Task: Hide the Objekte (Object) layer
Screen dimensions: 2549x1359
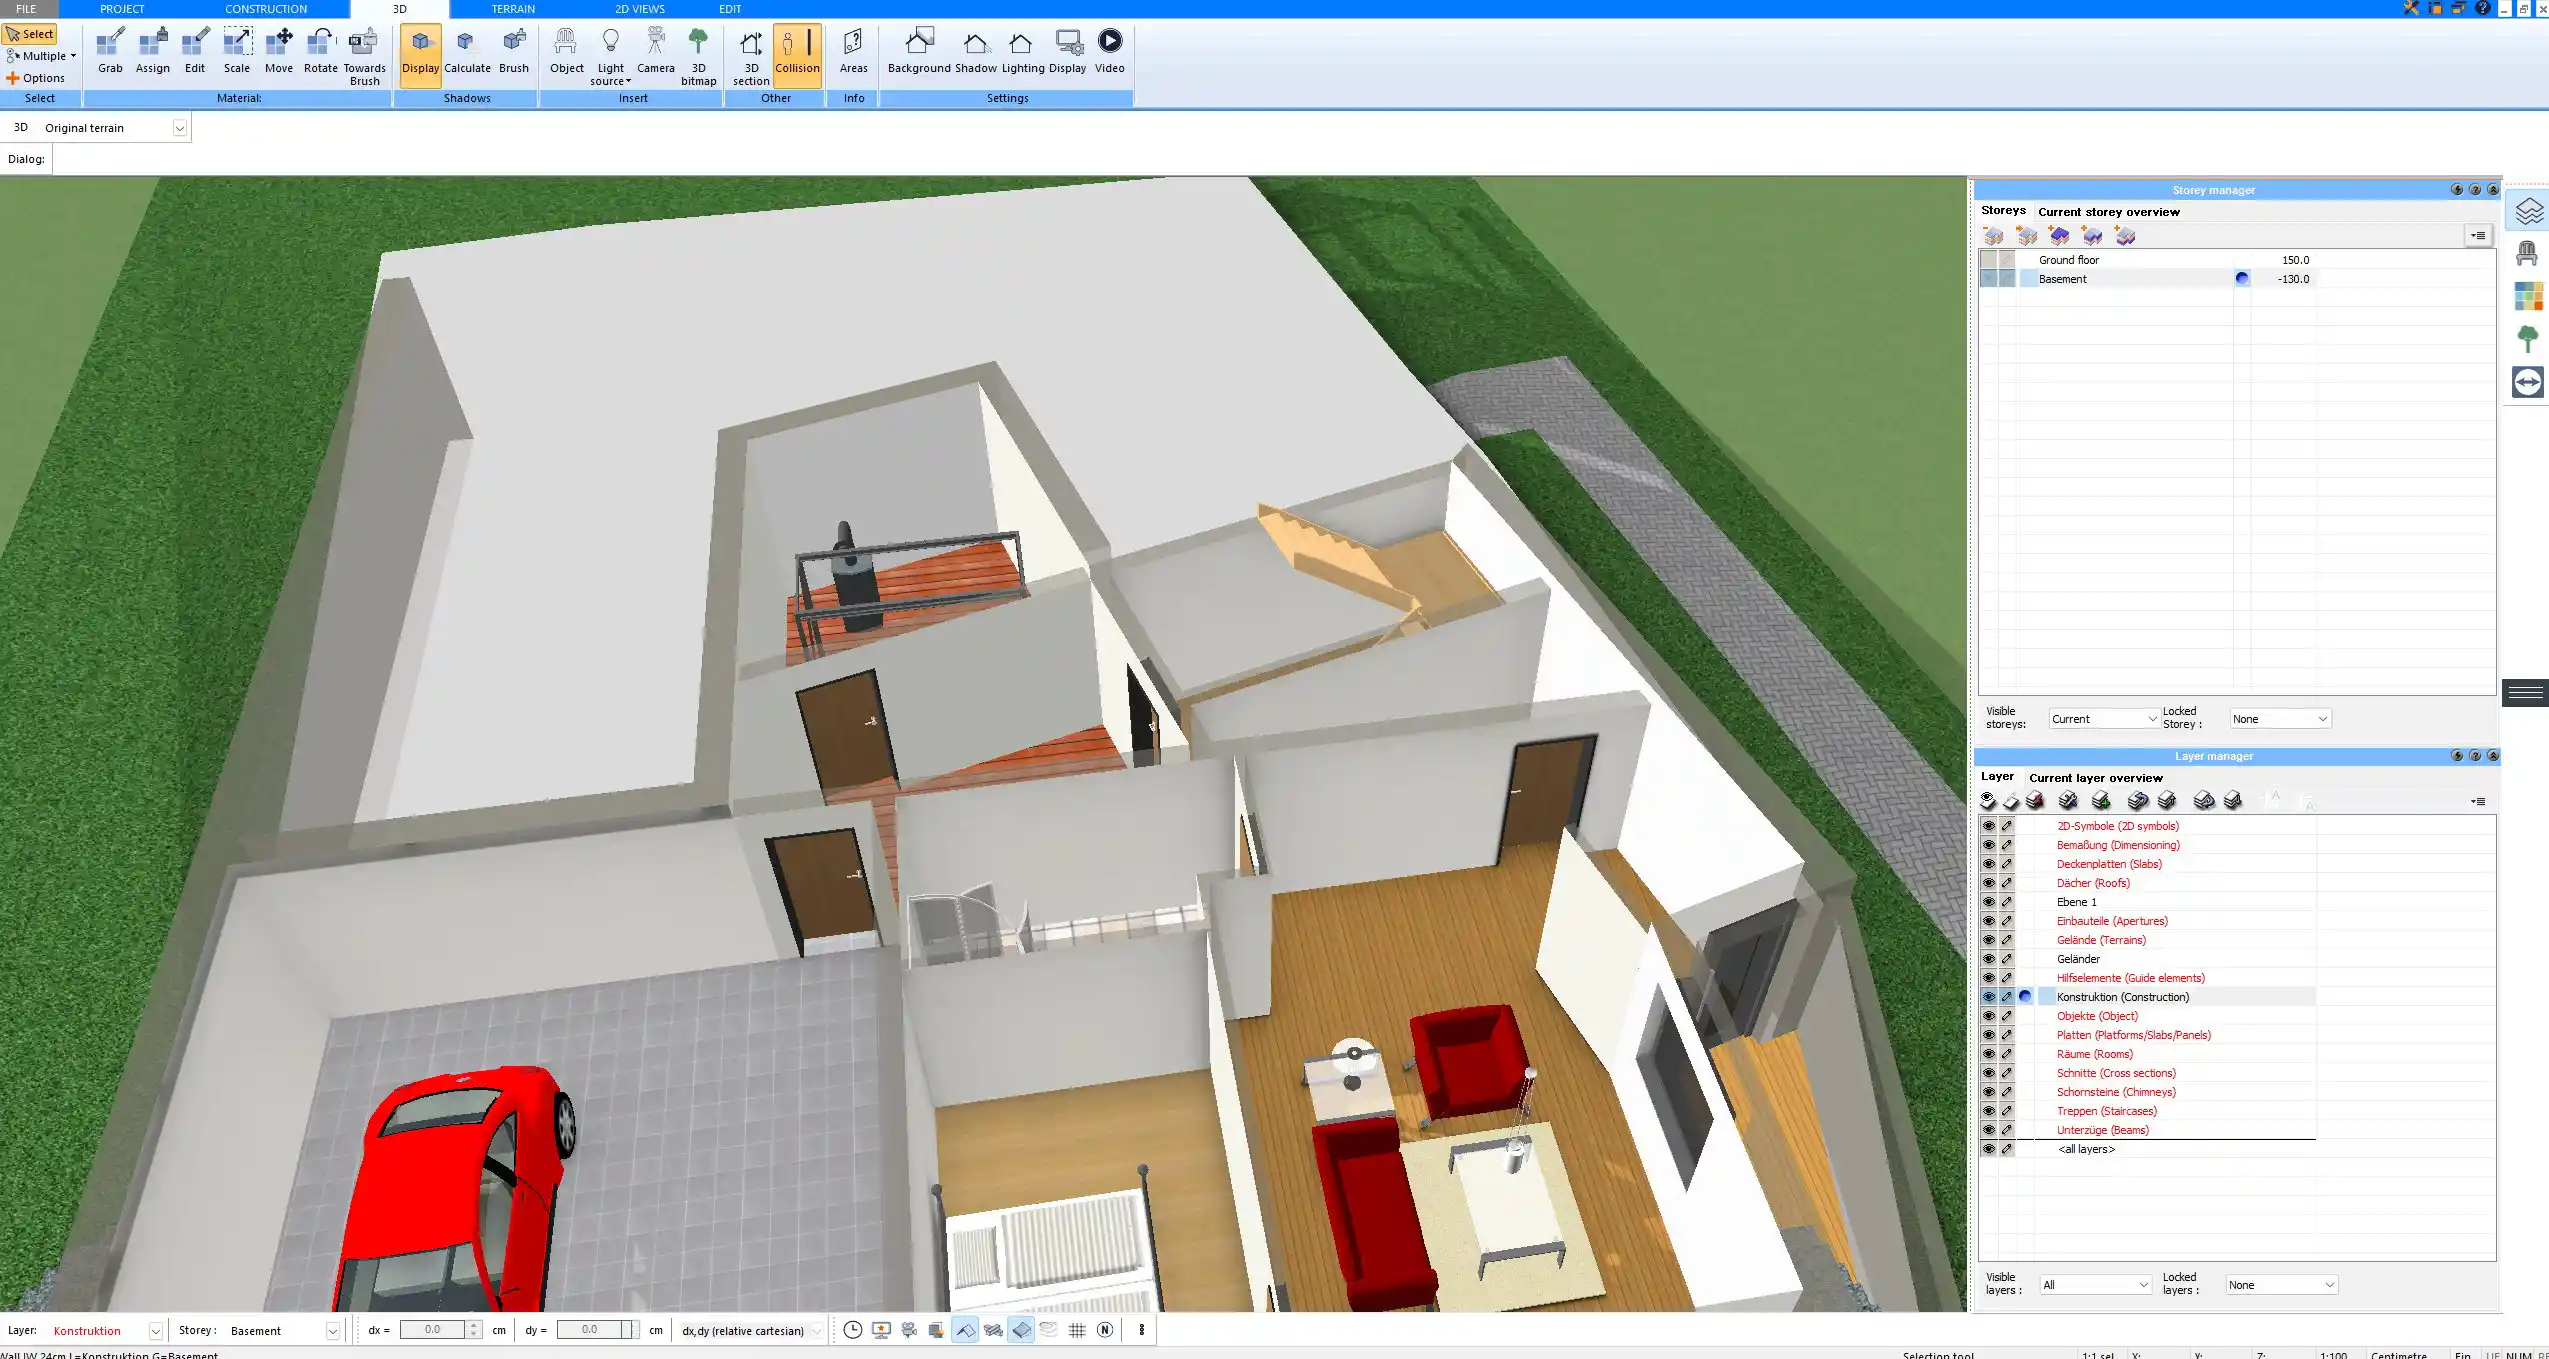Action: (1988, 1016)
